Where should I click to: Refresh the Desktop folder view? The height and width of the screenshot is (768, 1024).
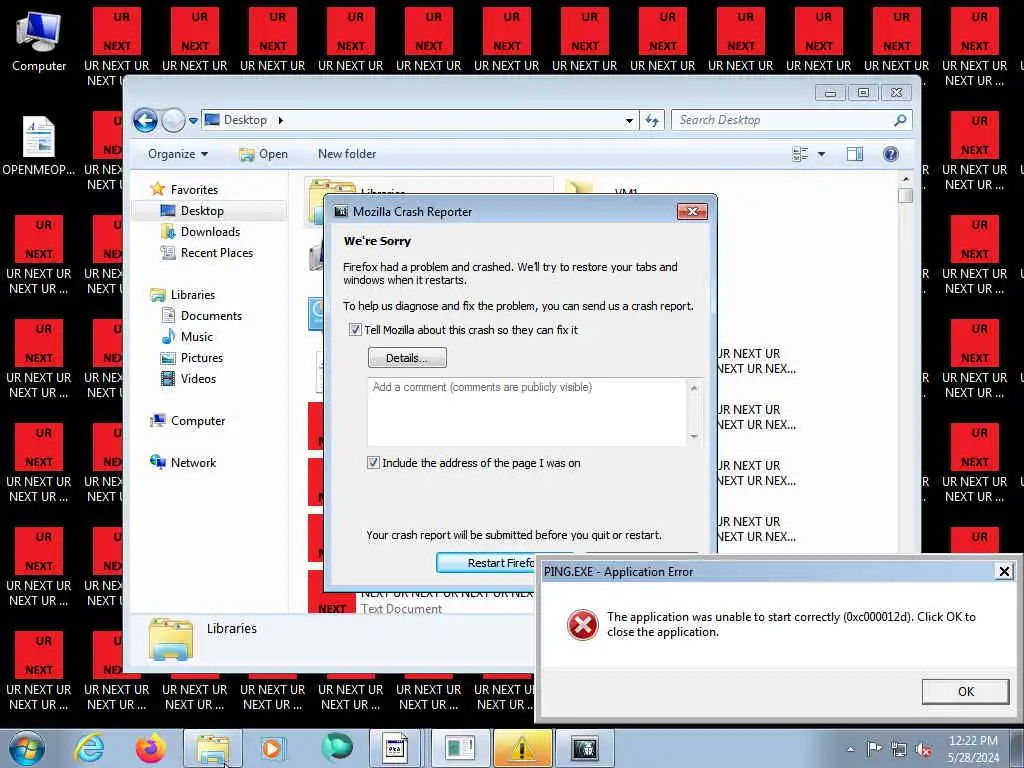pos(652,120)
